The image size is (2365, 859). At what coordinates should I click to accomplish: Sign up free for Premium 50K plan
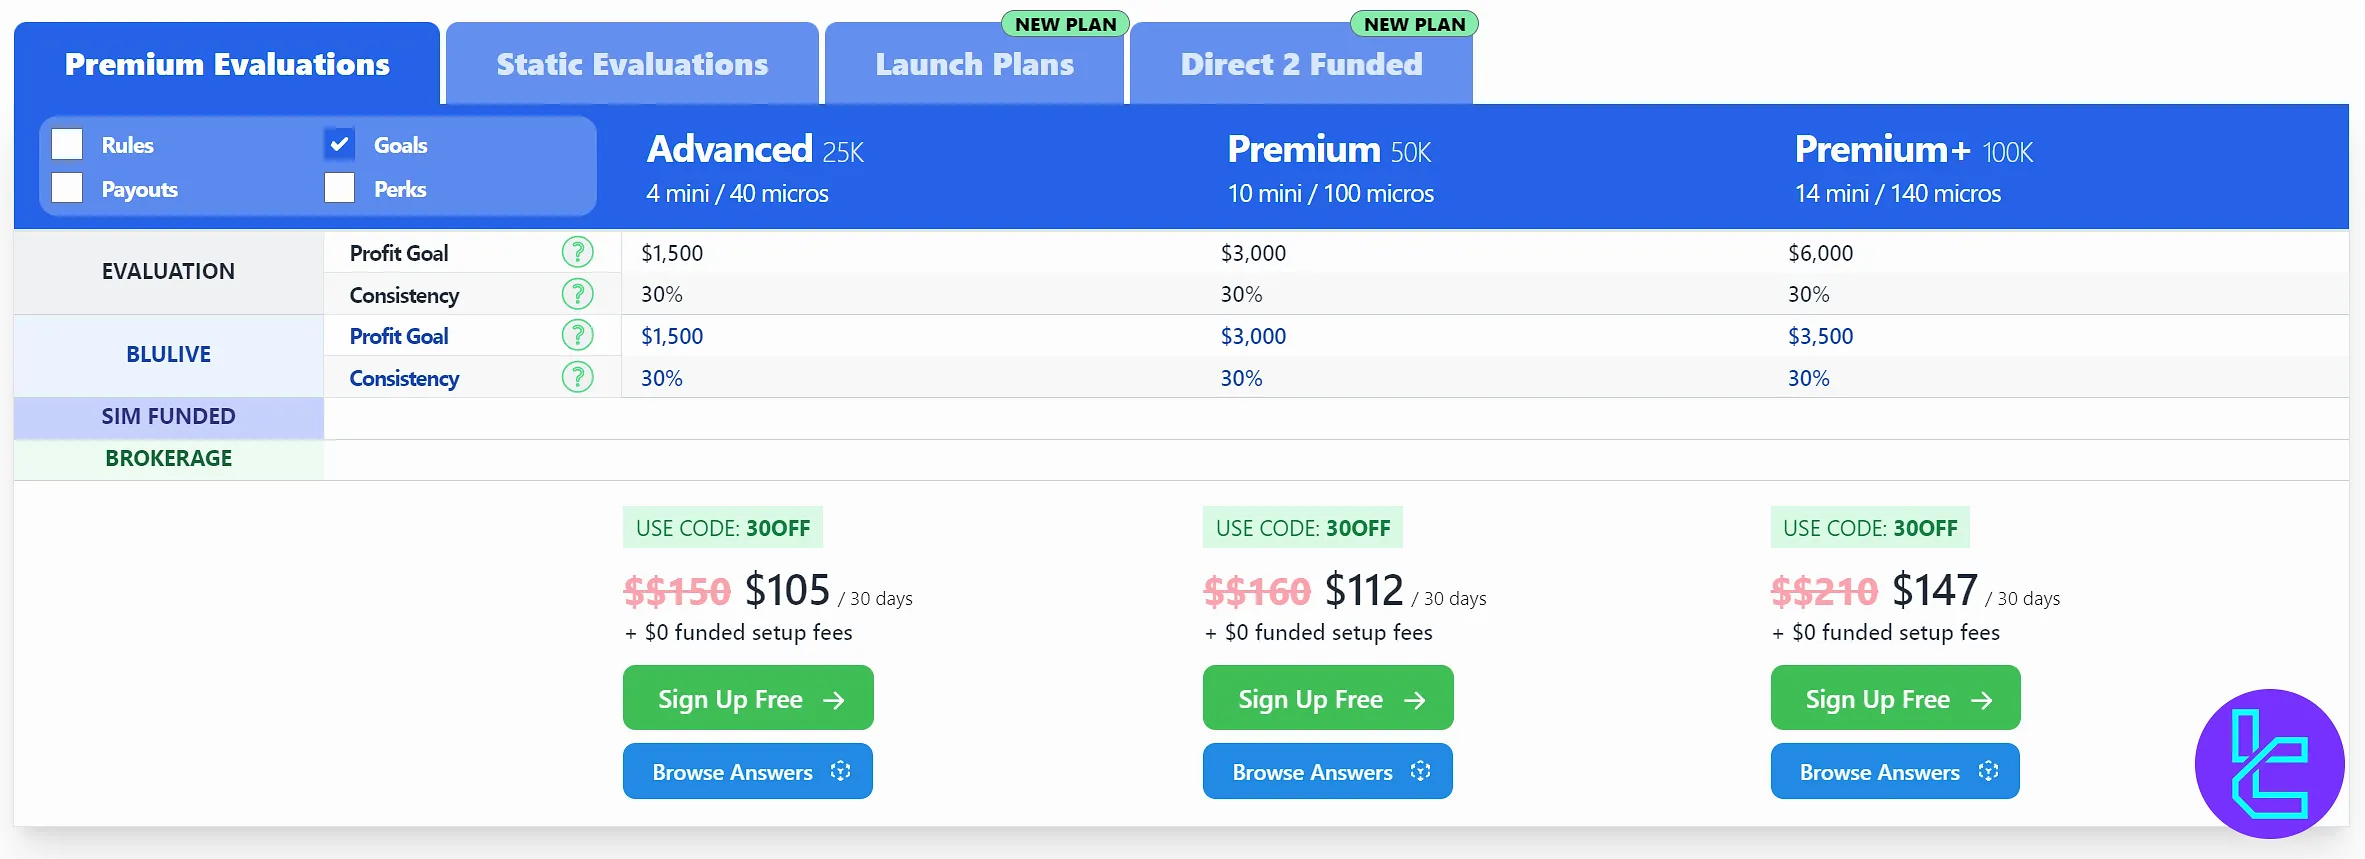pyautogui.click(x=1327, y=698)
